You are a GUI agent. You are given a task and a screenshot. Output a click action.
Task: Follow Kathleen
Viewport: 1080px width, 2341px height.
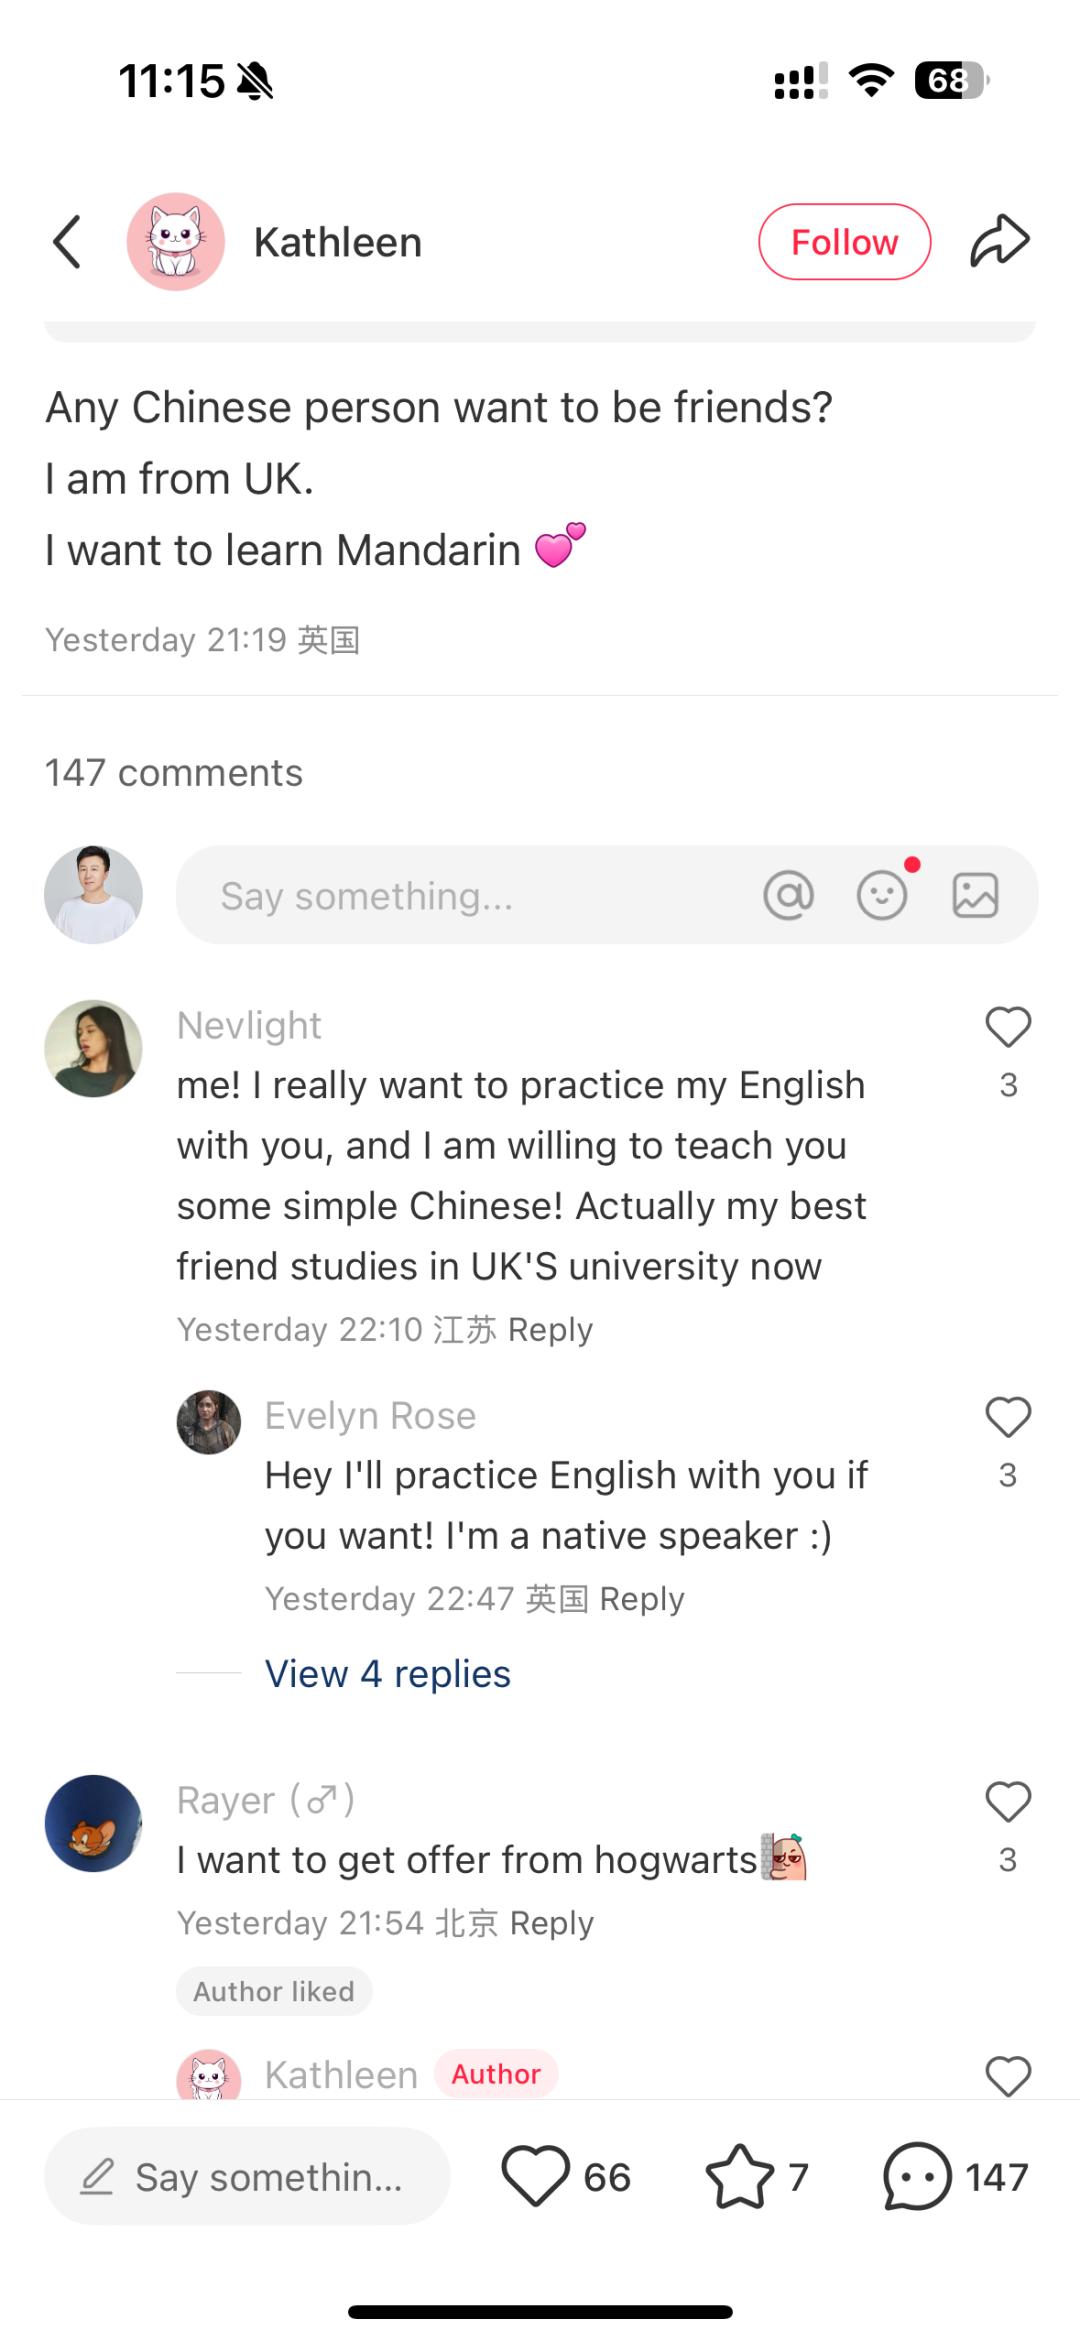click(x=844, y=242)
